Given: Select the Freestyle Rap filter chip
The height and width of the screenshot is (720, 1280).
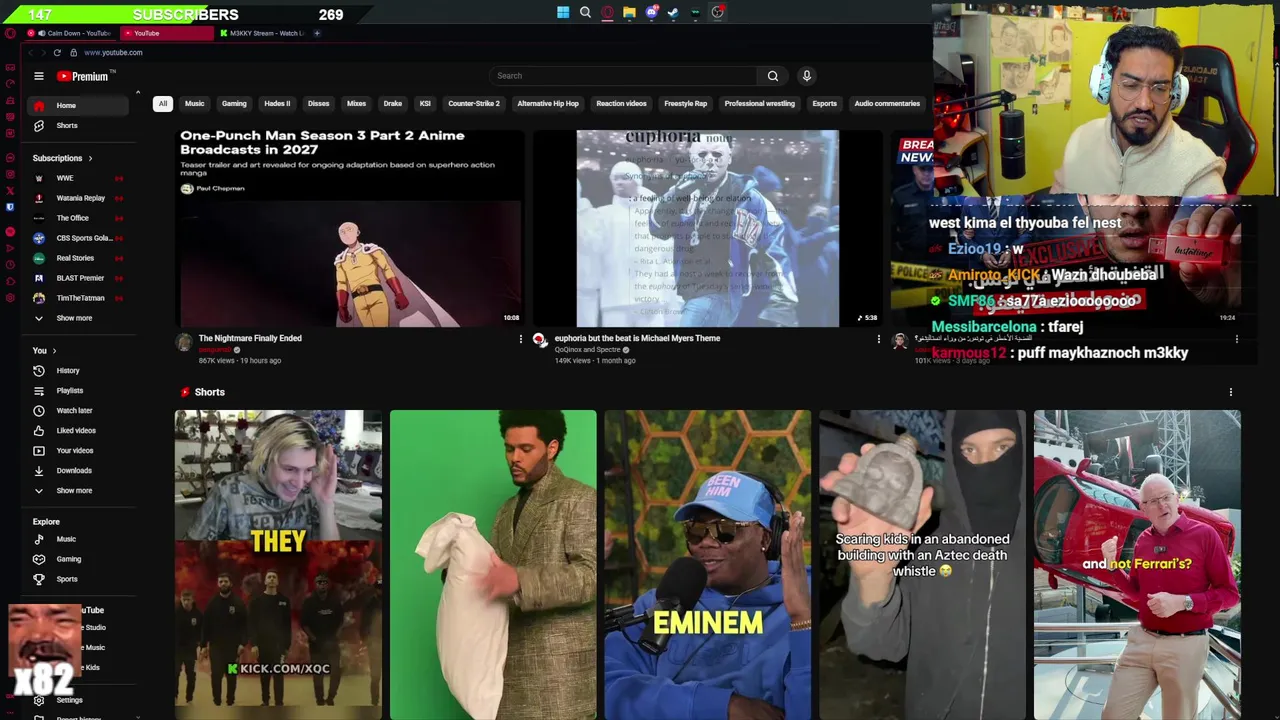Looking at the screenshot, I should click(x=686, y=103).
